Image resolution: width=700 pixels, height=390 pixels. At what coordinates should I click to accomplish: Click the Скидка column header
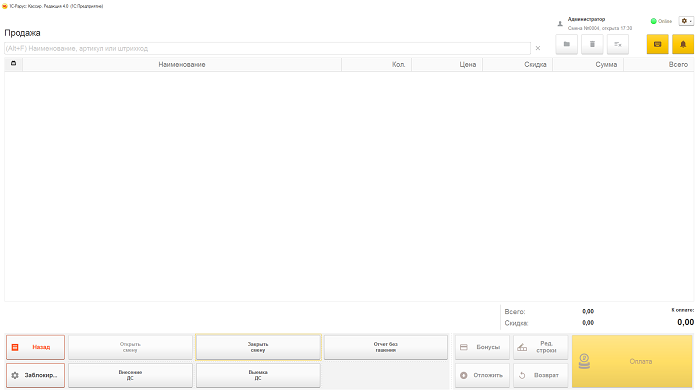pos(517,64)
